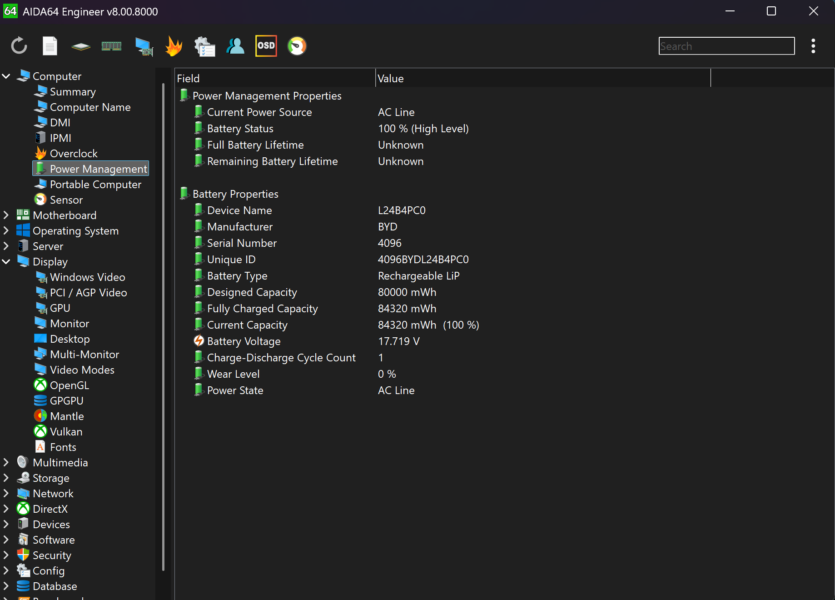
Task: Expand the Storage tree node
Action: pyautogui.click(x=6, y=478)
